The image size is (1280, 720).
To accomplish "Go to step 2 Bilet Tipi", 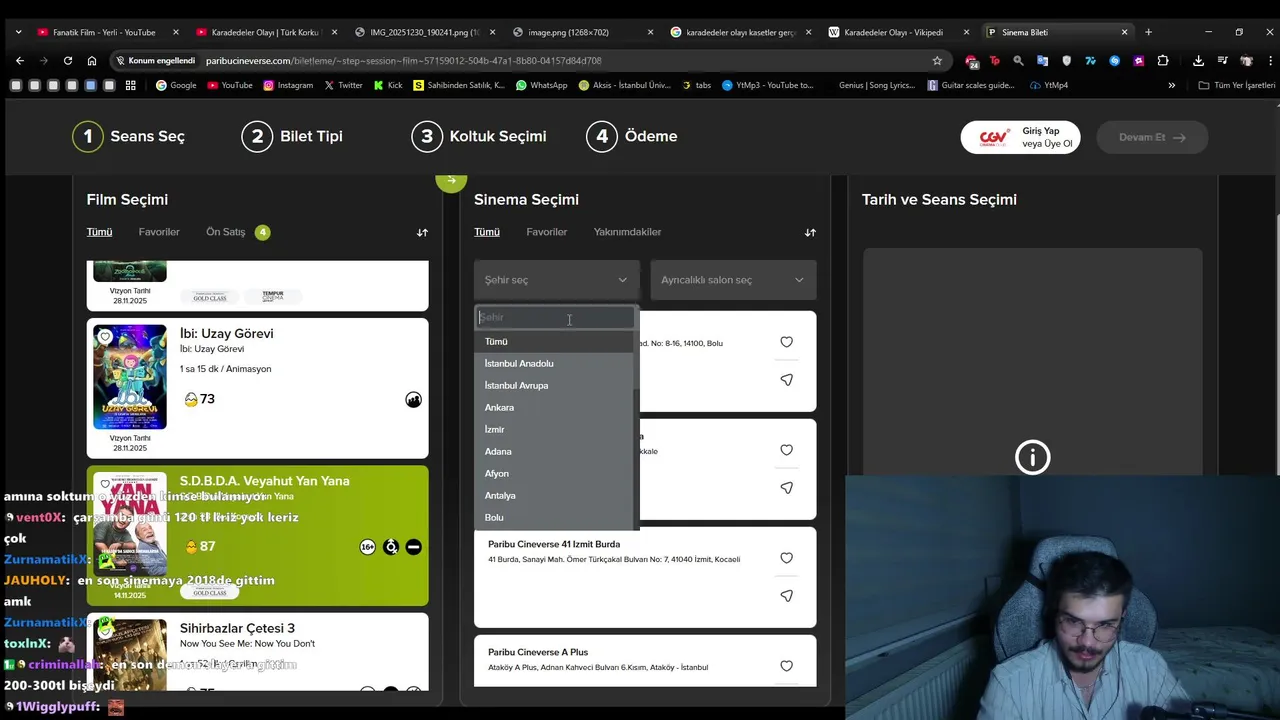I will (292, 136).
